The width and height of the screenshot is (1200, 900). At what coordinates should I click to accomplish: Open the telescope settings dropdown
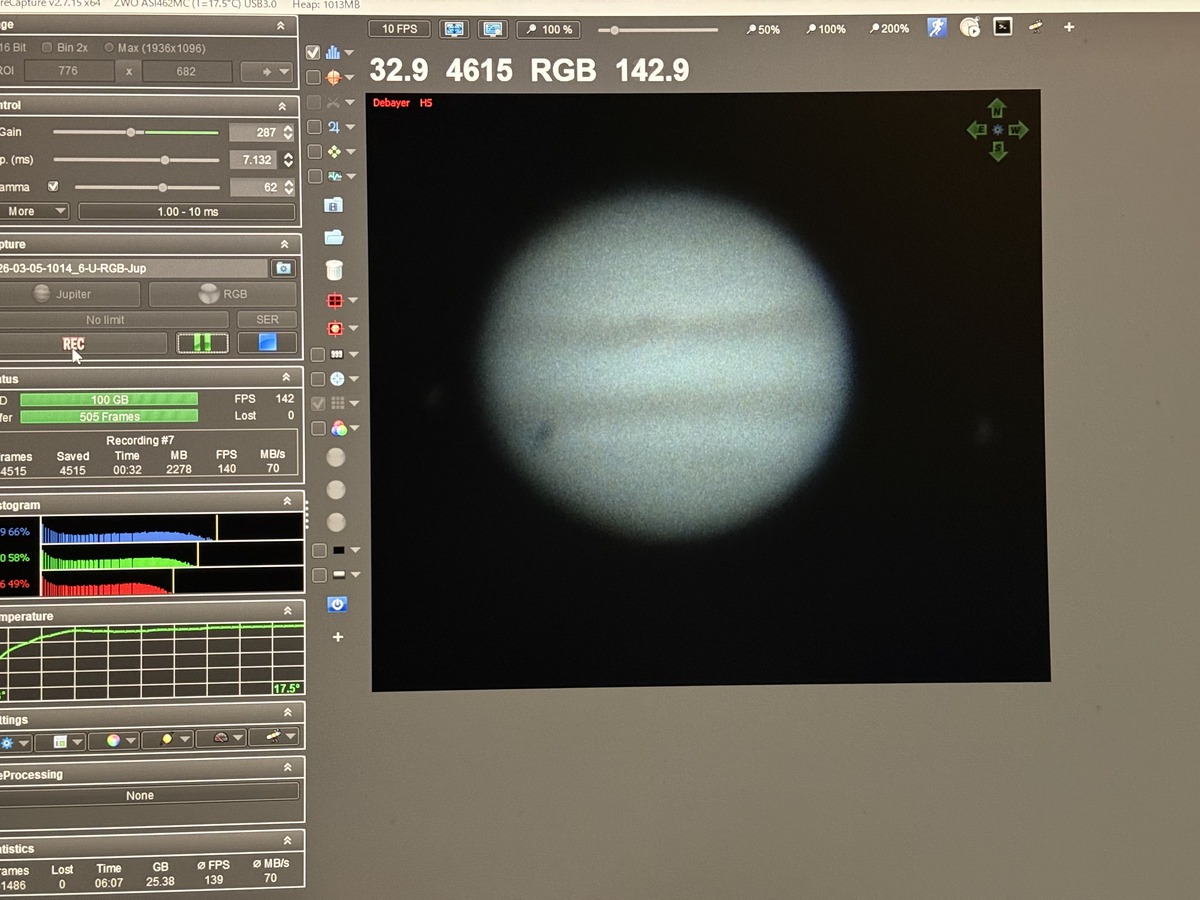pyautogui.click(x=274, y=737)
